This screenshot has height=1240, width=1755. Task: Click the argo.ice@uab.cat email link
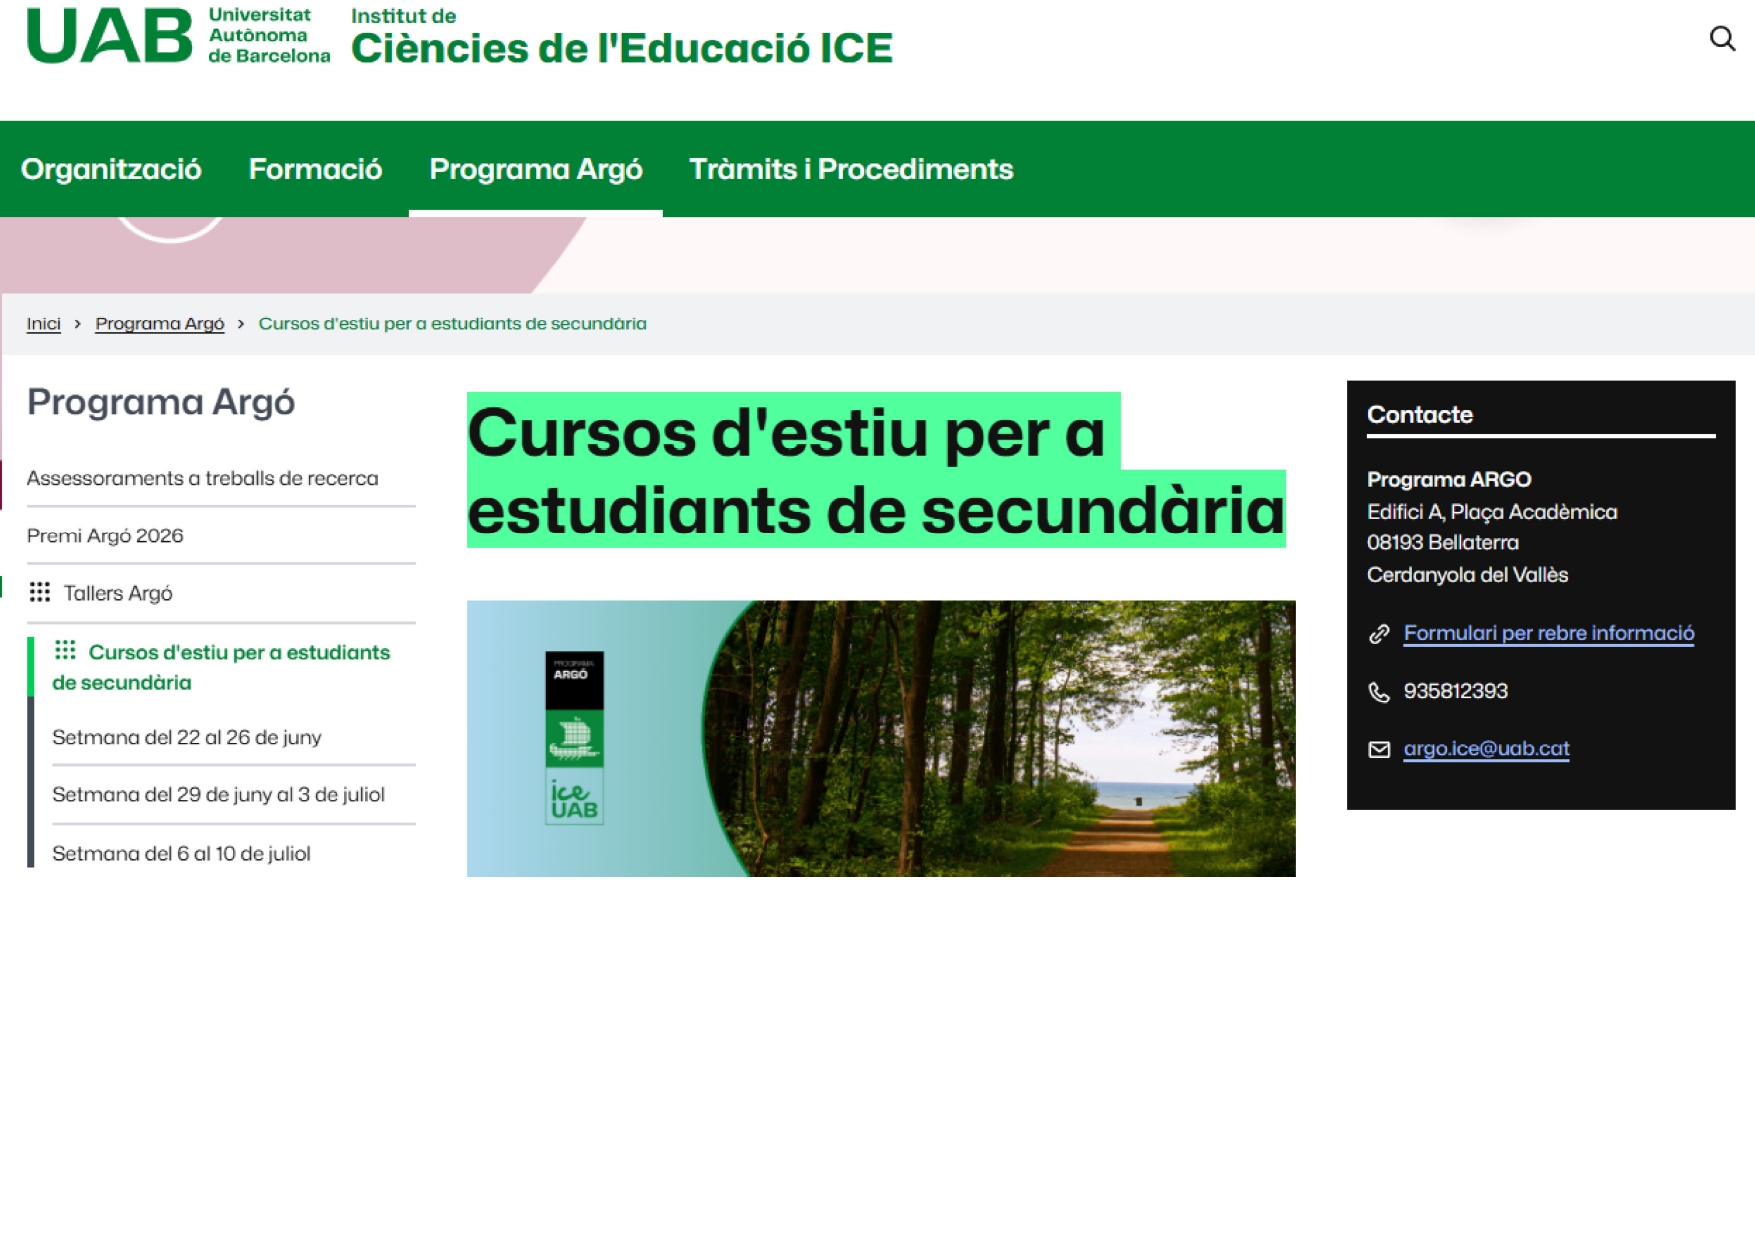point(1486,749)
